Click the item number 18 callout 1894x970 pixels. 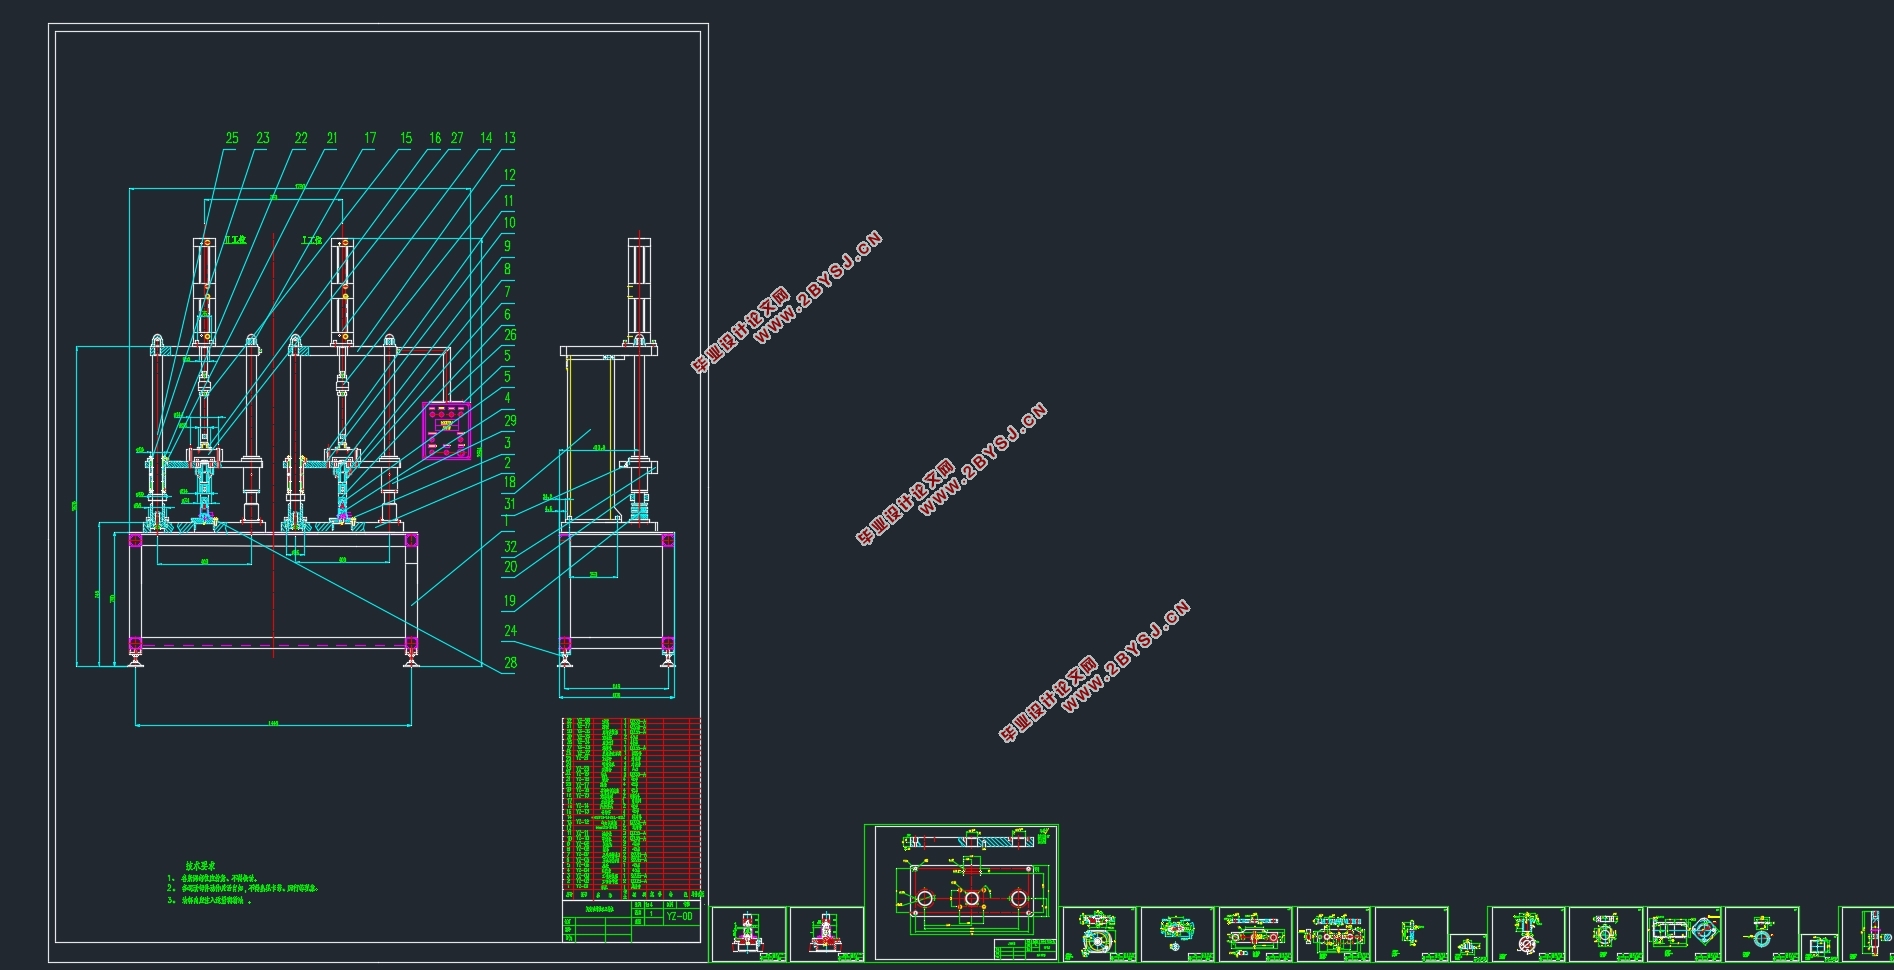pyautogui.click(x=509, y=482)
